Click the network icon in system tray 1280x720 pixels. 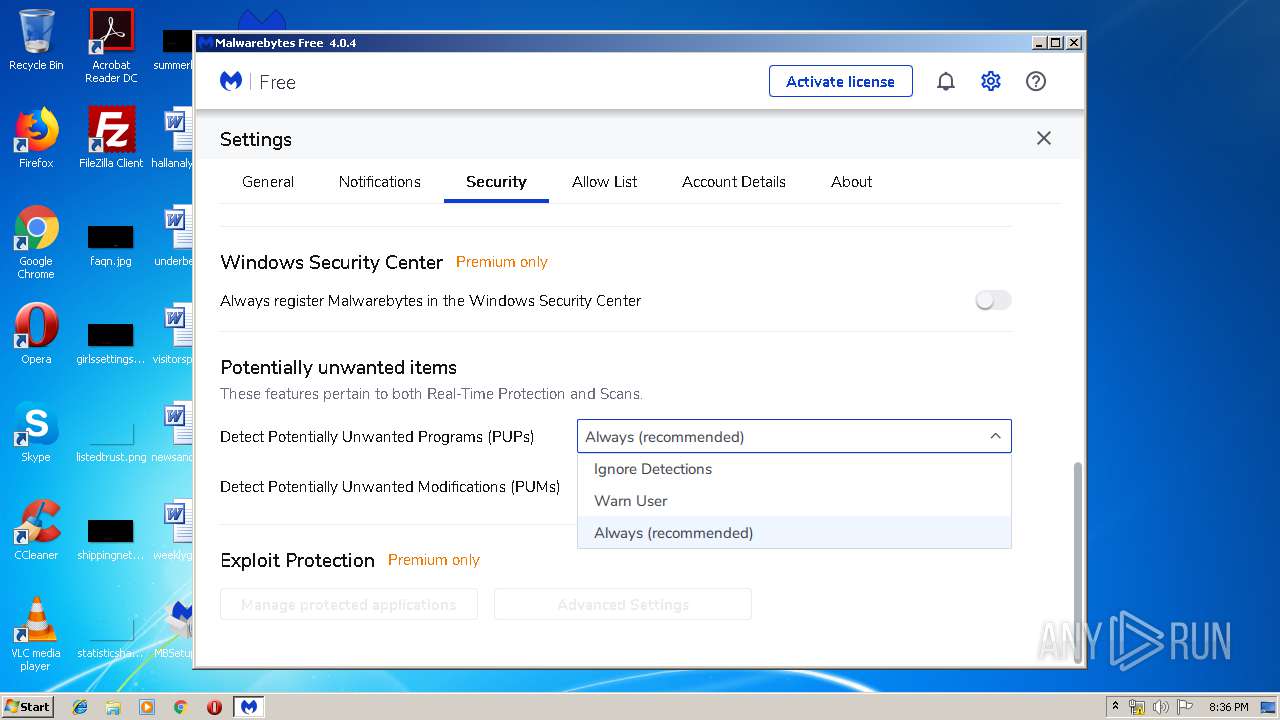[1137, 707]
